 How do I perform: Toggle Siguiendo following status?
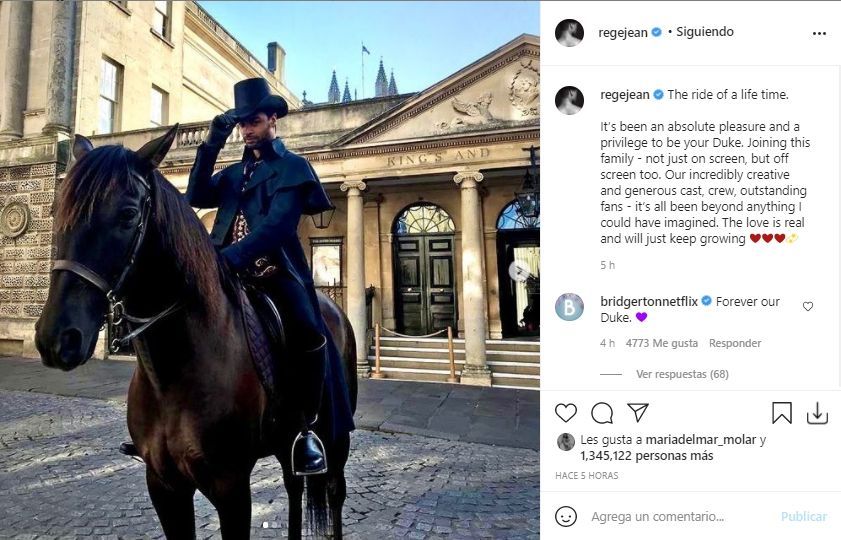click(705, 32)
